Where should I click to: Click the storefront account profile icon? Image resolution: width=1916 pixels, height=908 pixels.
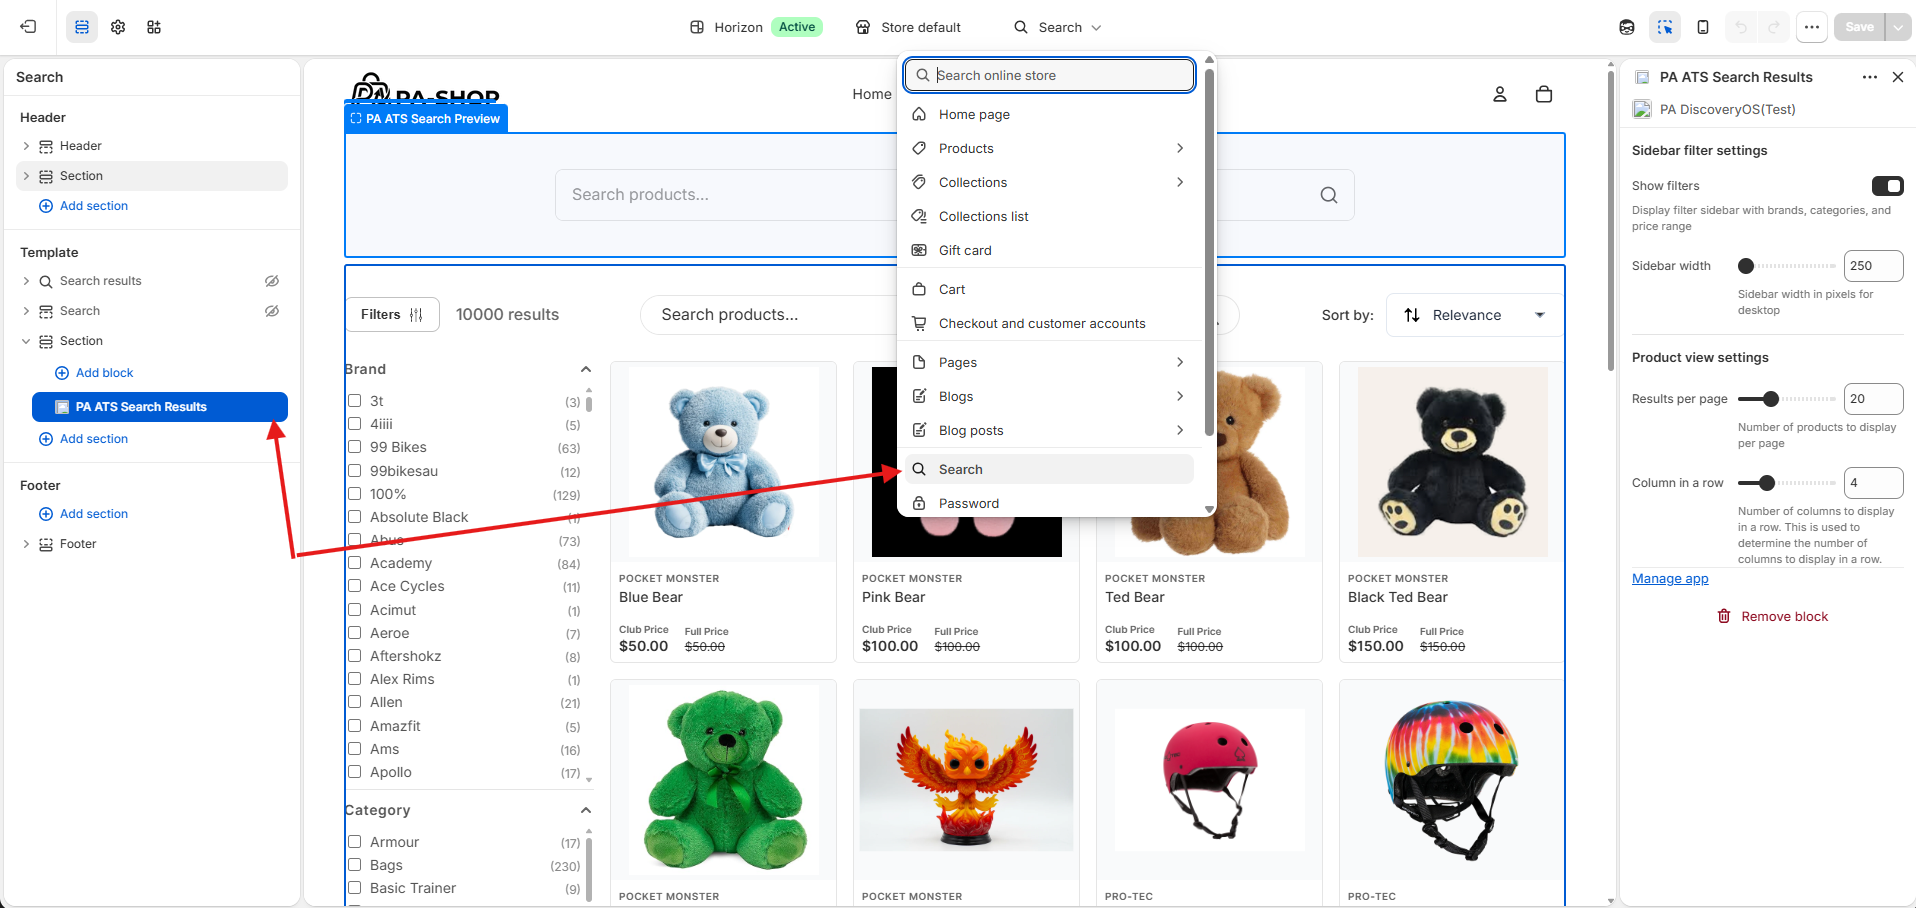pos(1500,94)
